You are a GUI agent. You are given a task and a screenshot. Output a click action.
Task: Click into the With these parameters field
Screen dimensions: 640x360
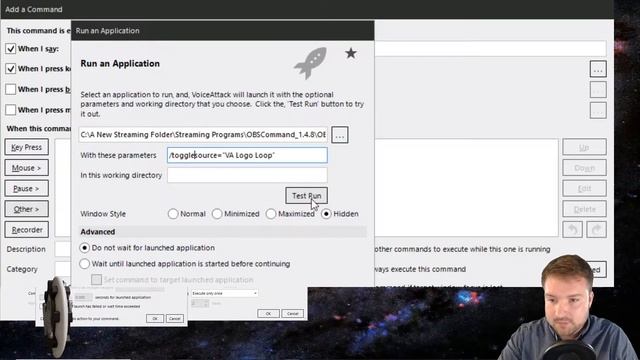pos(247,155)
